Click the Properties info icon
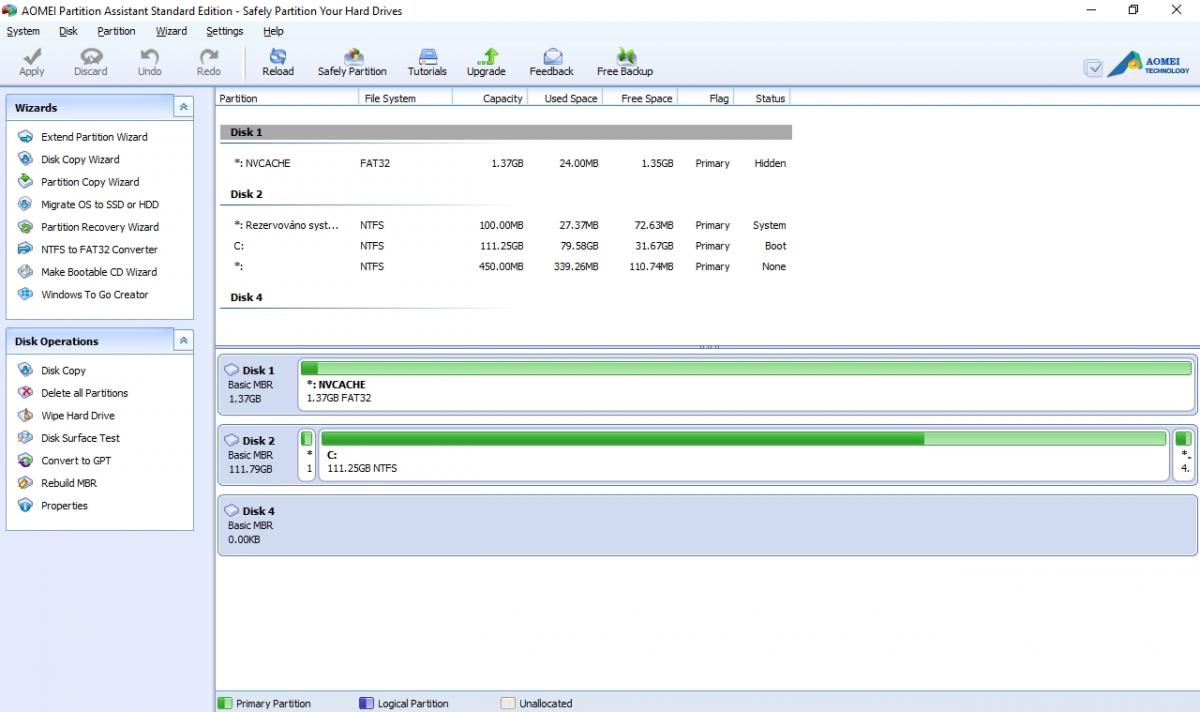 [26, 505]
